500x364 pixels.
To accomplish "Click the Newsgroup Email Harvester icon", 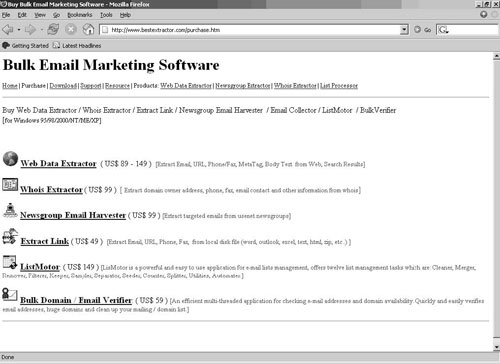I will point(10,210).
